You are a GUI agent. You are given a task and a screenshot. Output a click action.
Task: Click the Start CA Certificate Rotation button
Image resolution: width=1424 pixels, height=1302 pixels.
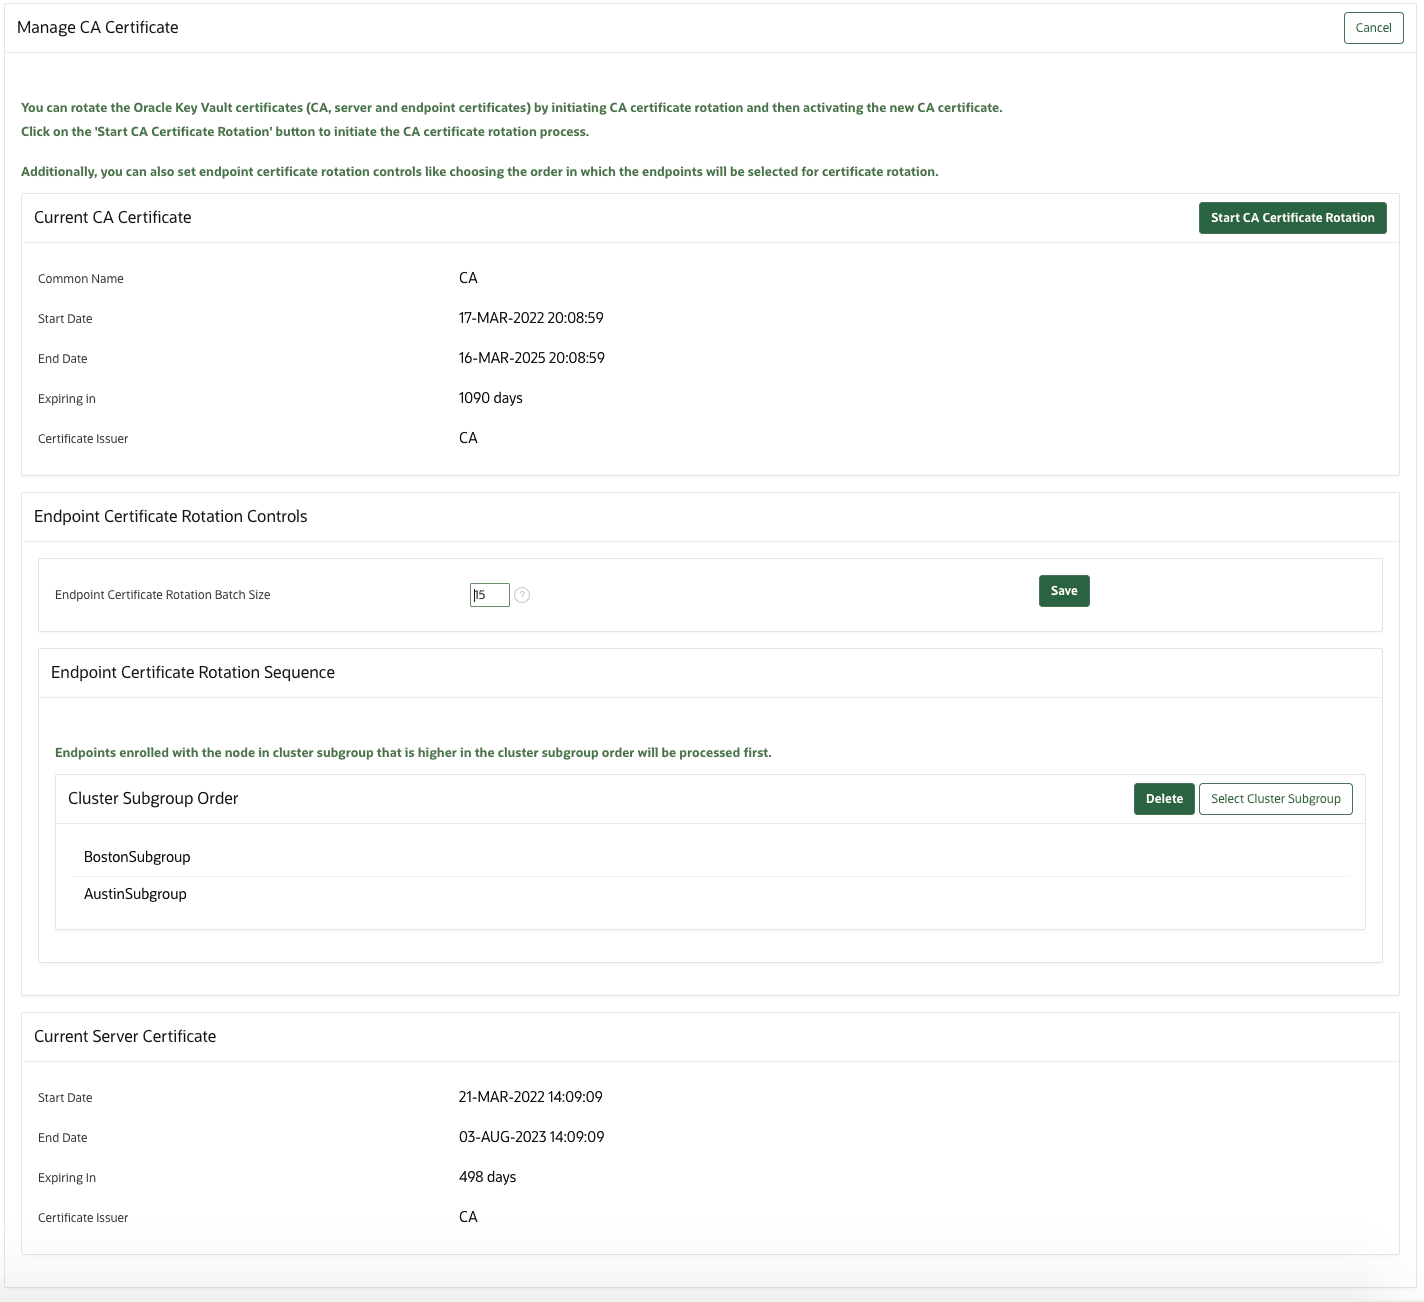pos(1292,217)
